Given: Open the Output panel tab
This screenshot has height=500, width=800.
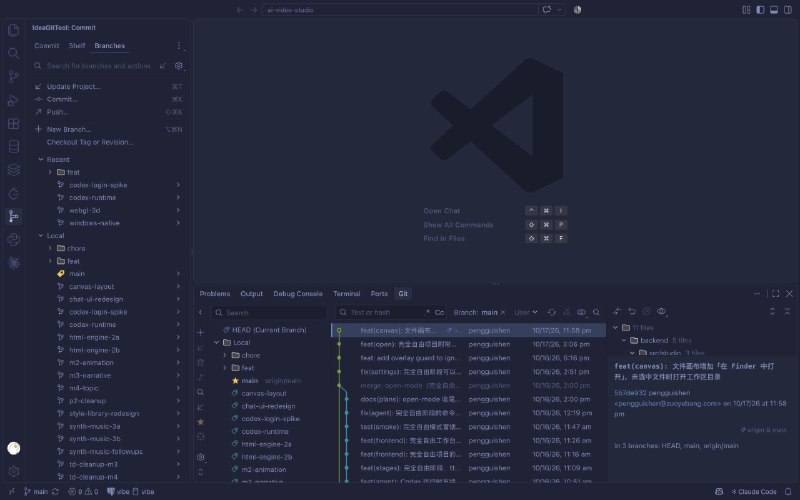Looking at the screenshot, I should click(252, 294).
